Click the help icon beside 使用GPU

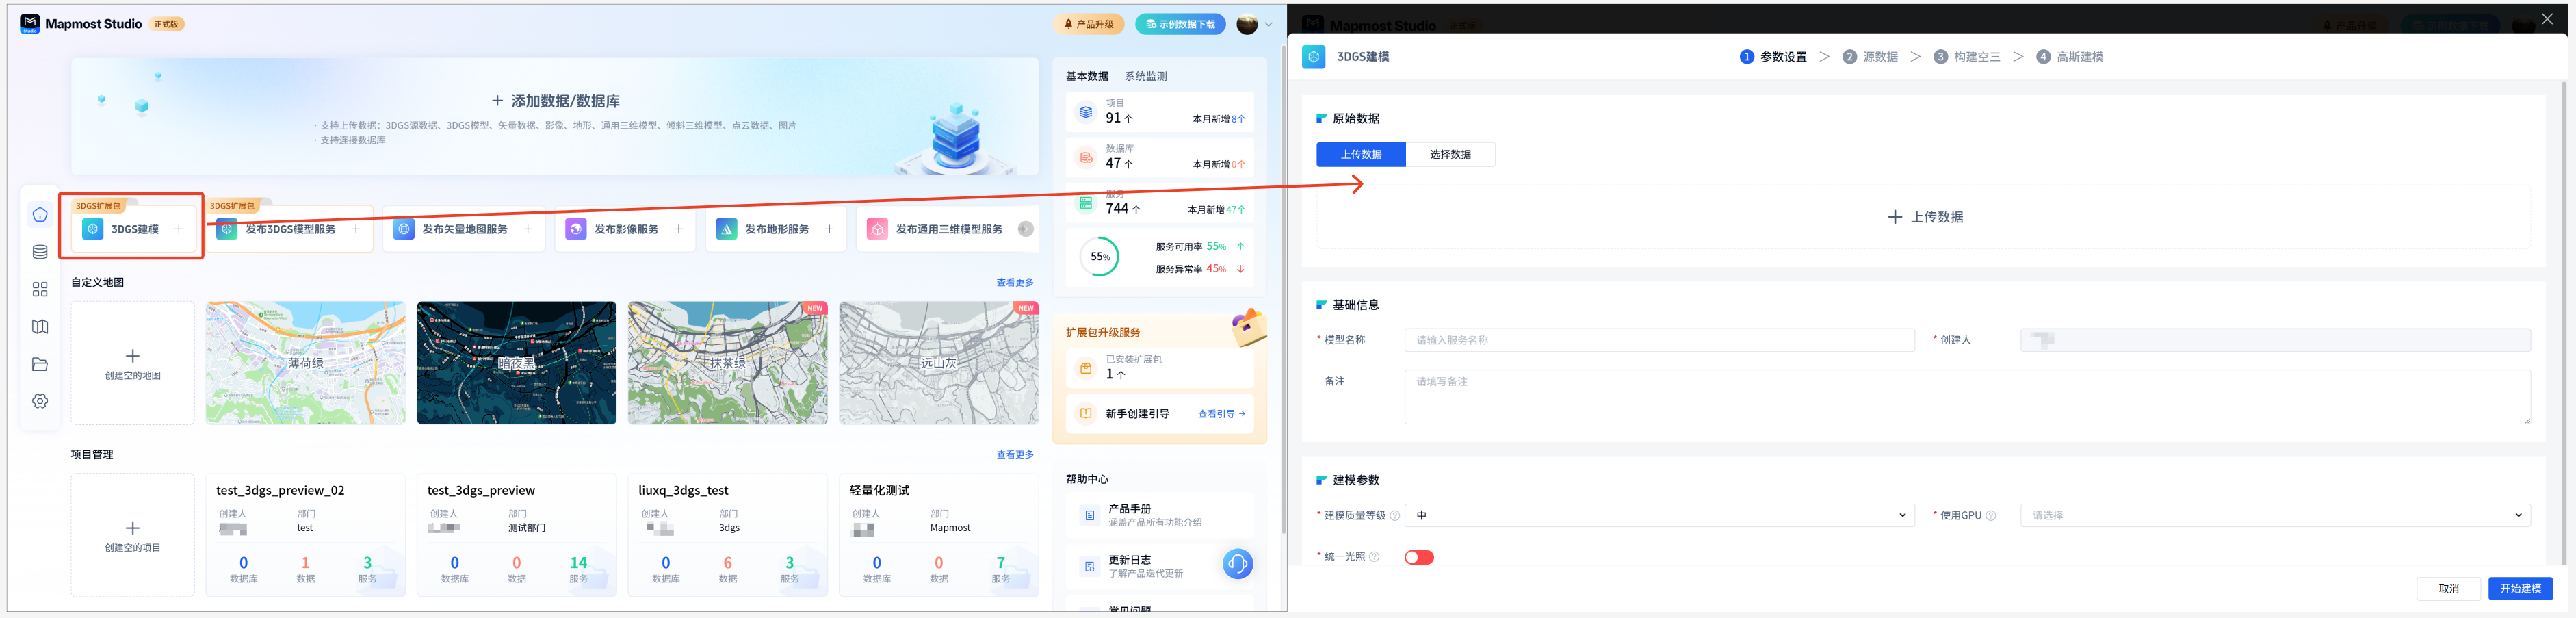[1990, 516]
